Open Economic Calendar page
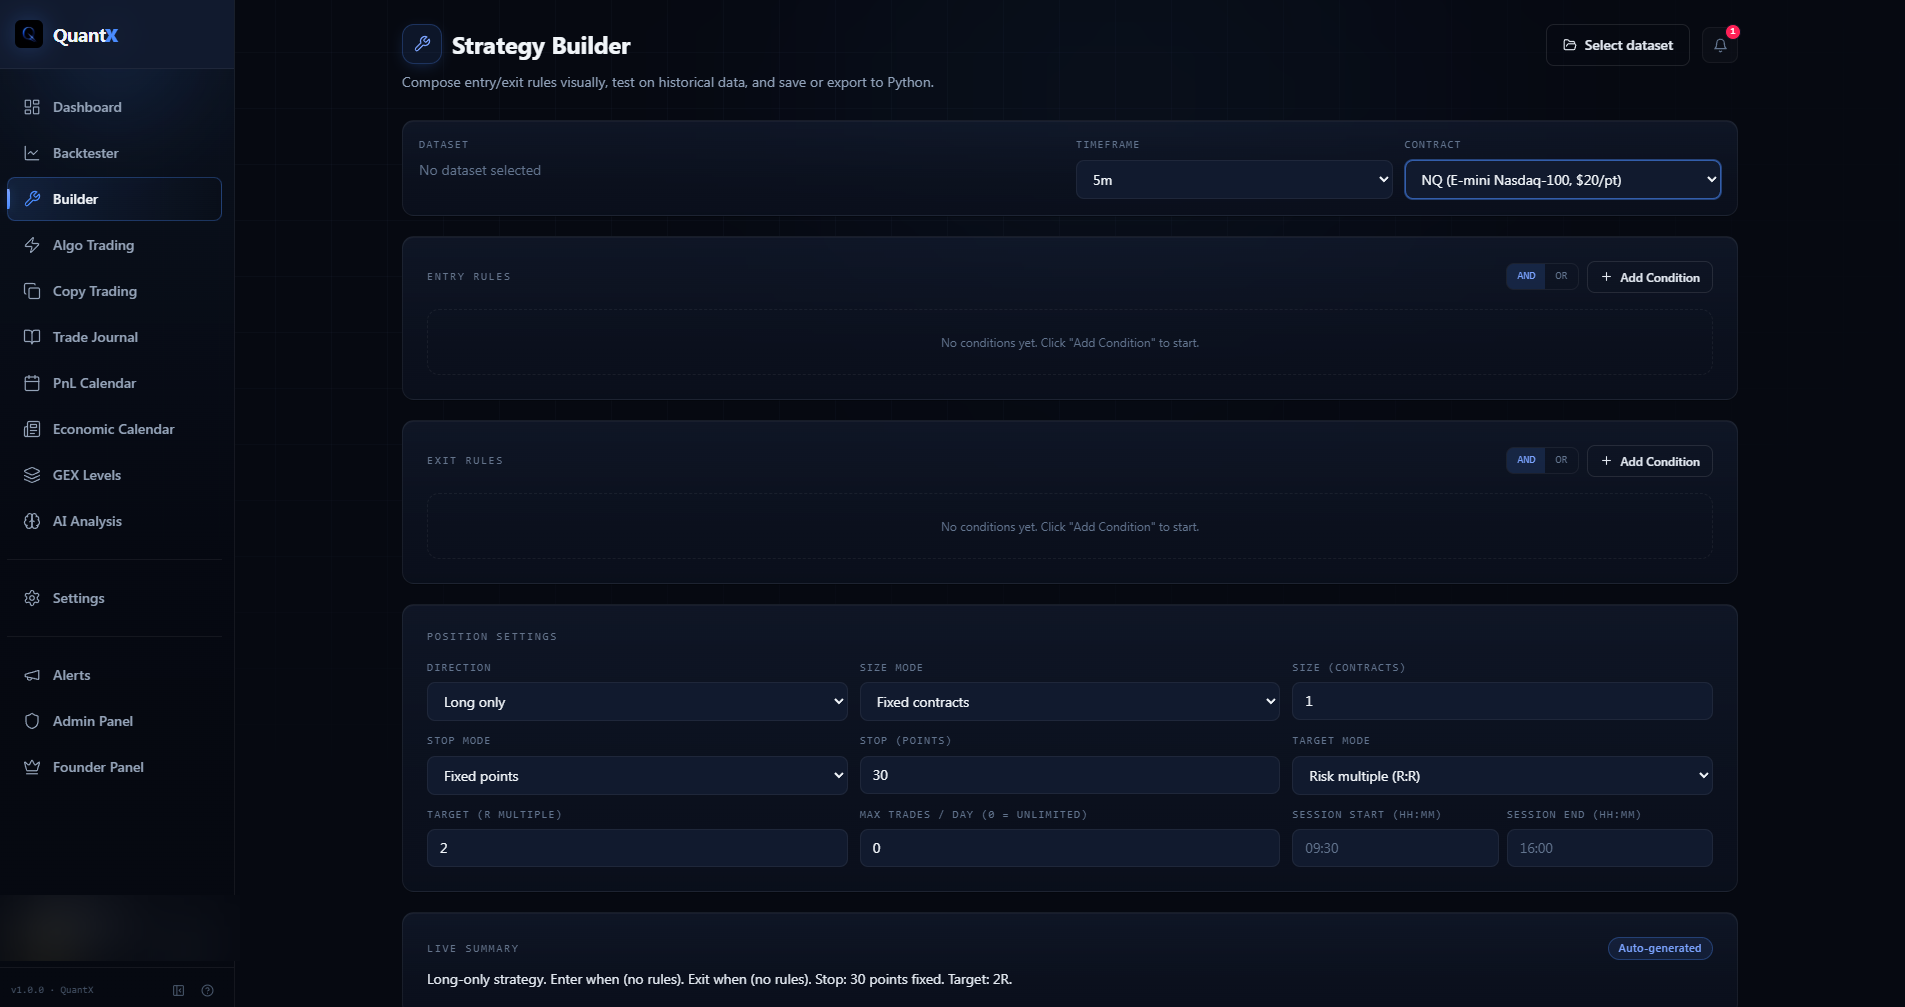Viewport: 1905px width, 1007px height. [114, 429]
